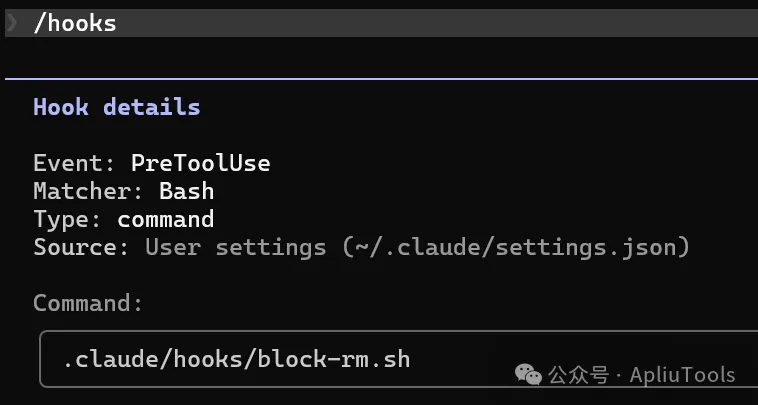758x405 pixels.
Task: Open the ~/.claude/settings.json path
Action: 515,247
